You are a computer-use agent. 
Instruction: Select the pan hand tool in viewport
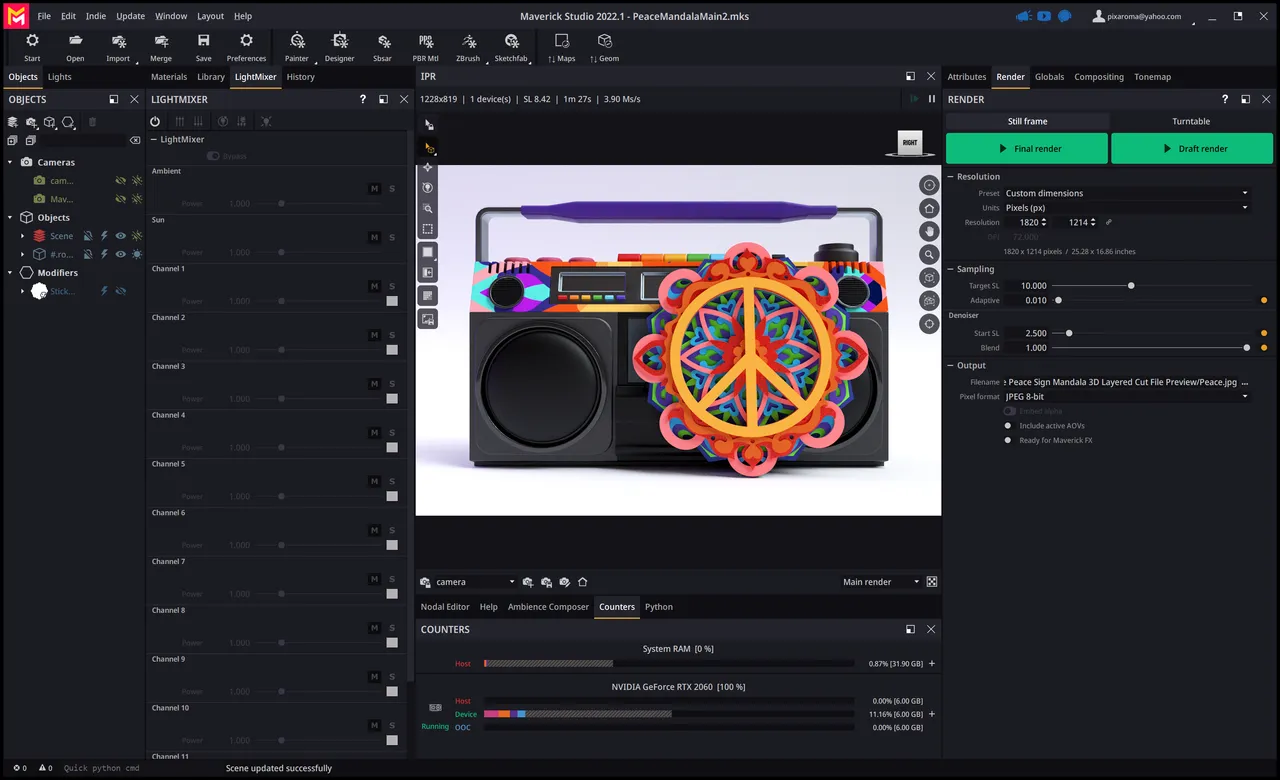pyautogui.click(x=929, y=231)
